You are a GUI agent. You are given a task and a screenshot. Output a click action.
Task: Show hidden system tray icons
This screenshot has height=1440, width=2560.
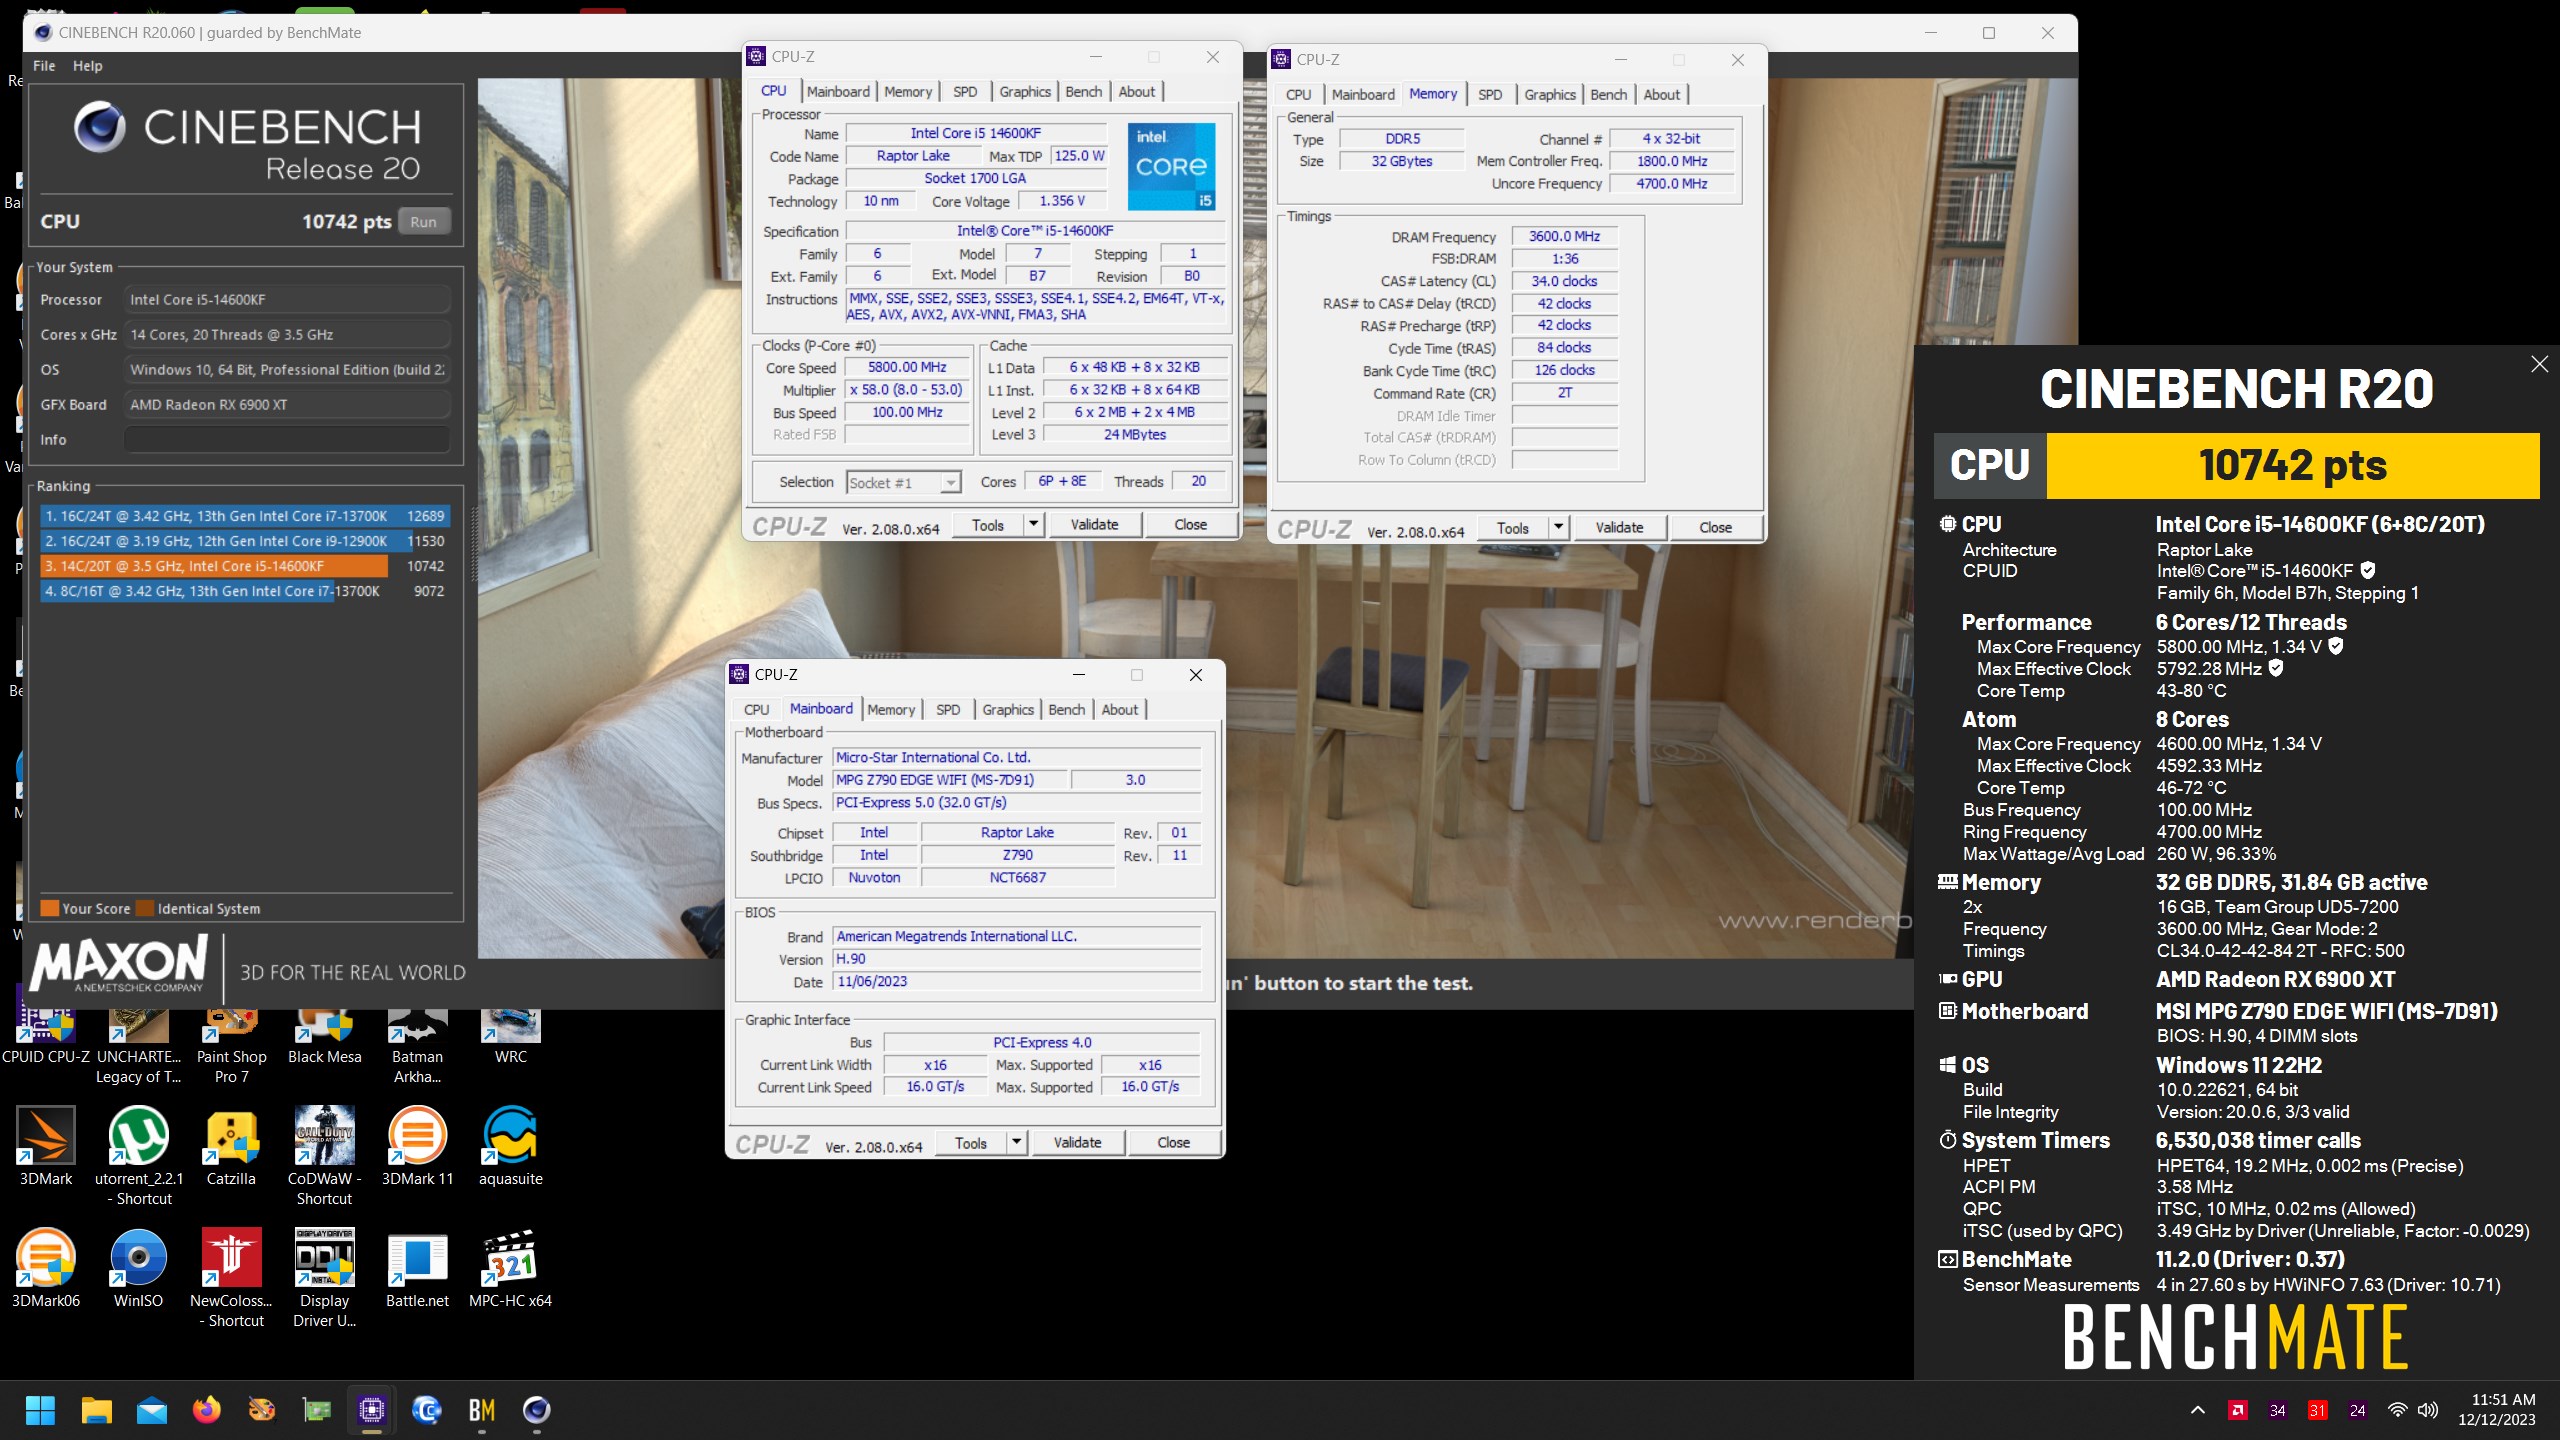2197,1410
